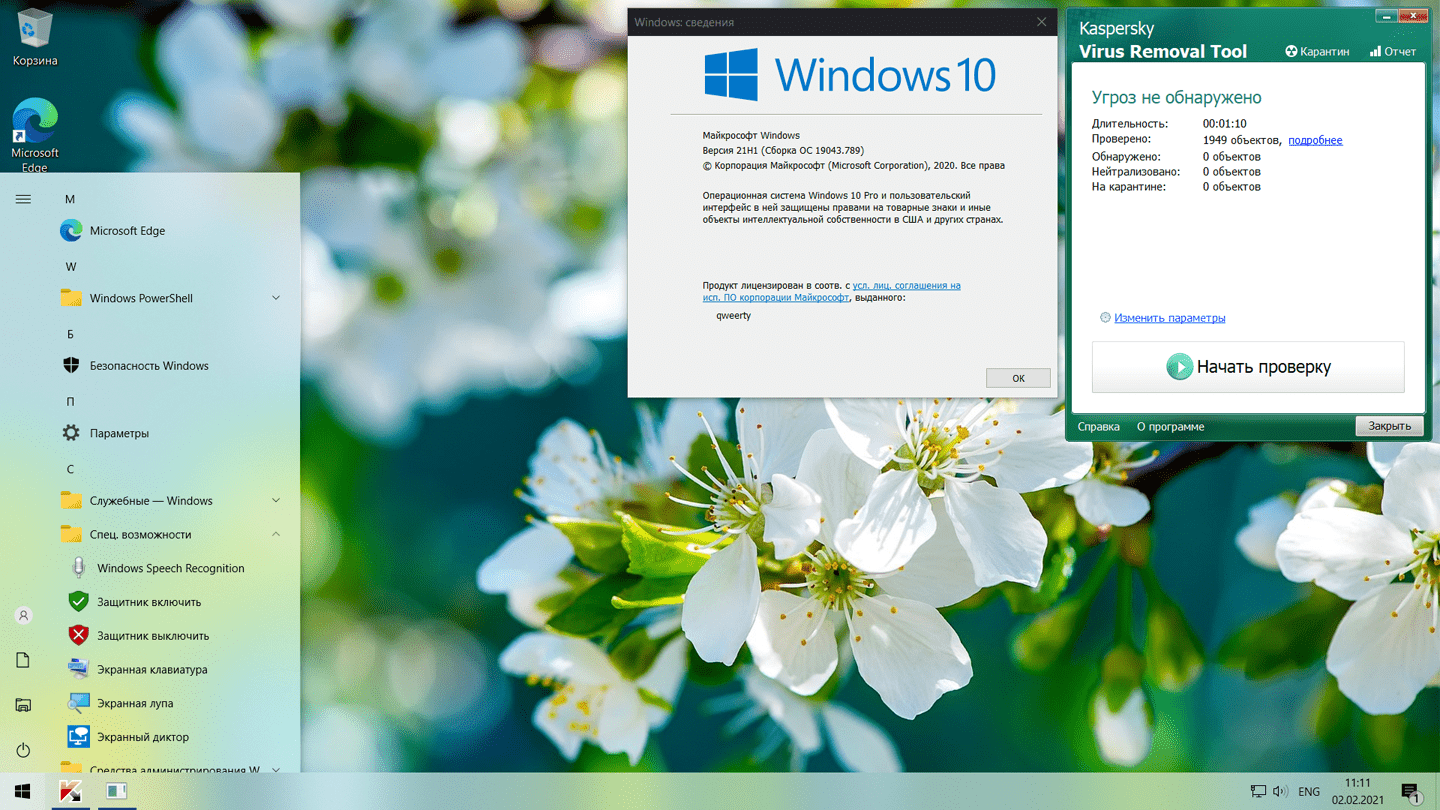Open Отчет report in Kaspersky header
Screen dimensions: 1440x810
(1393, 51)
